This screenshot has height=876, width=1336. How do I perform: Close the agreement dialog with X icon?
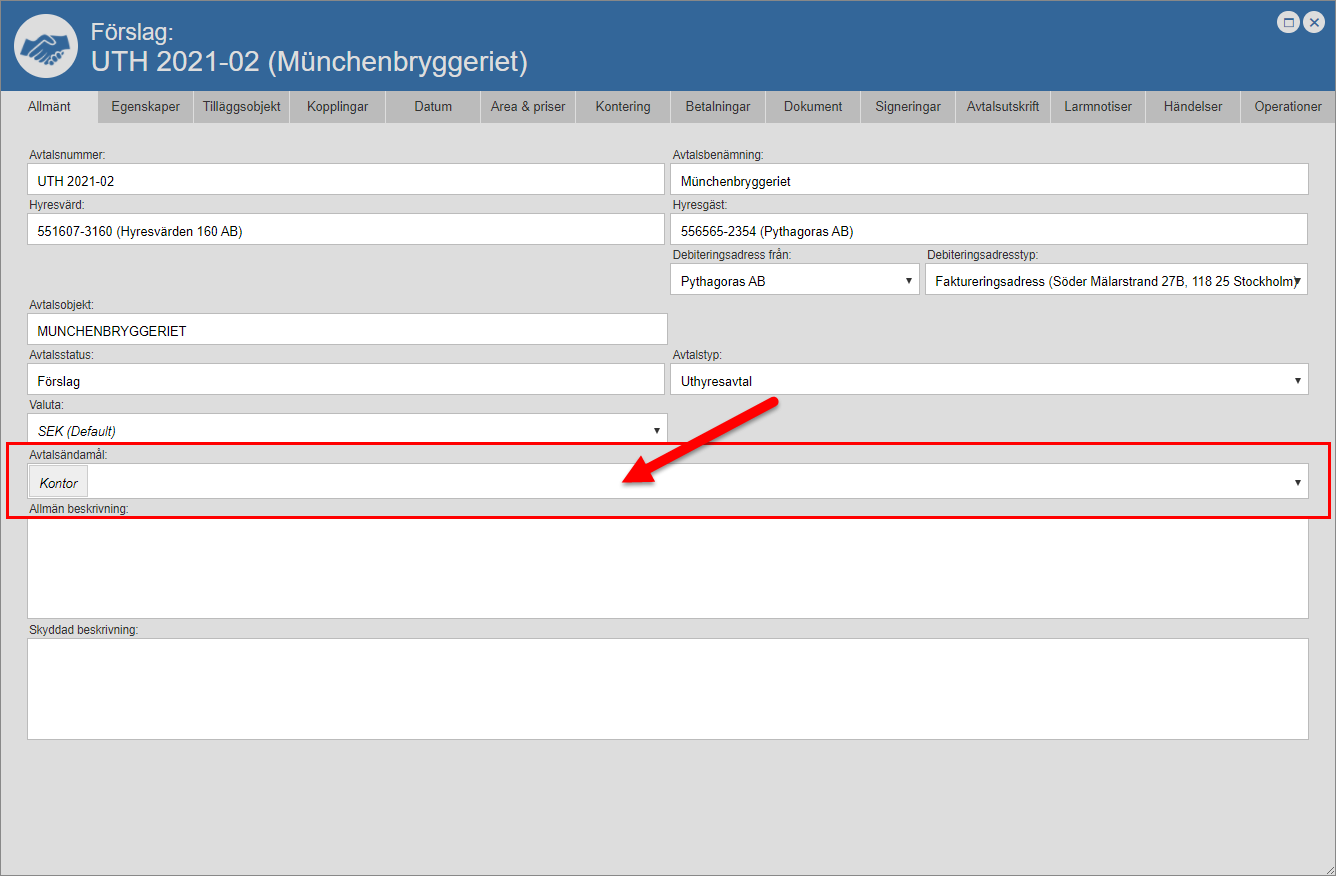[1313, 22]
